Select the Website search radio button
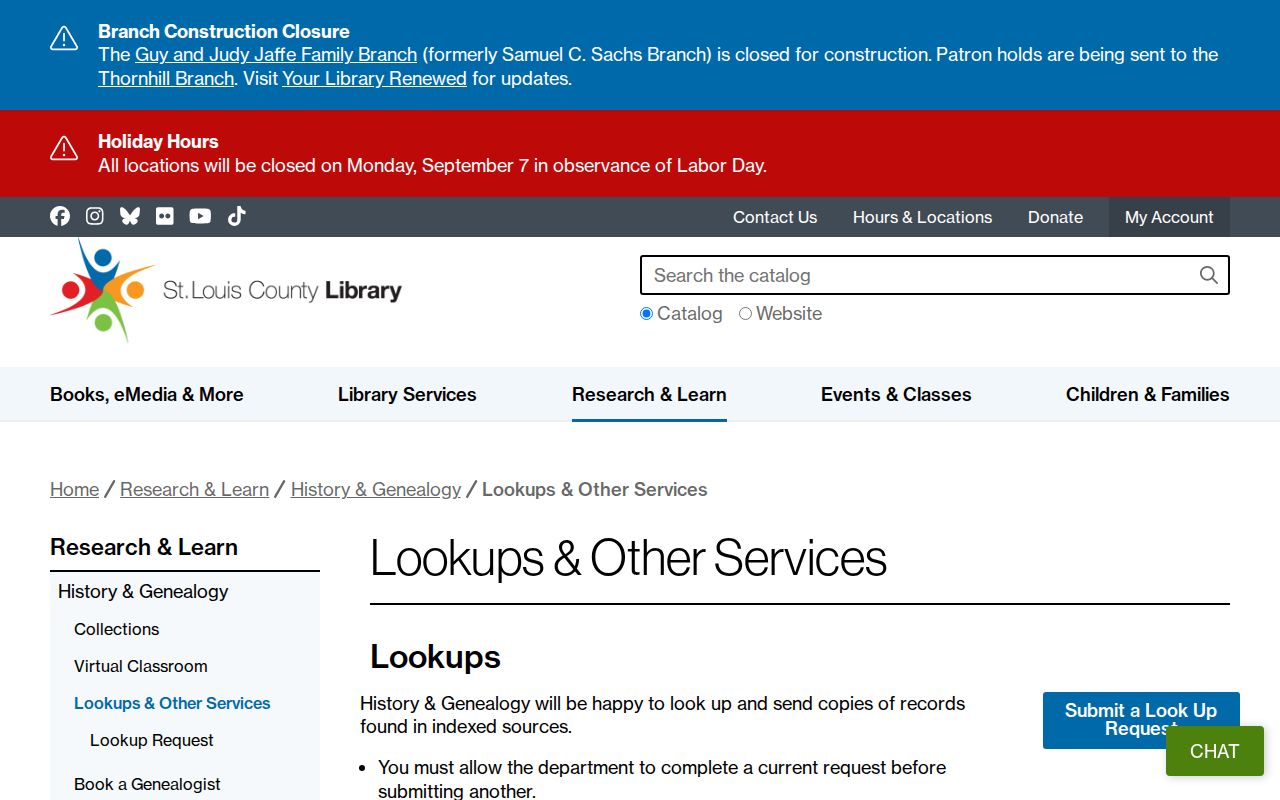Screen dimensions: 1280x800 pyautogui.click(x=745, y=314)
